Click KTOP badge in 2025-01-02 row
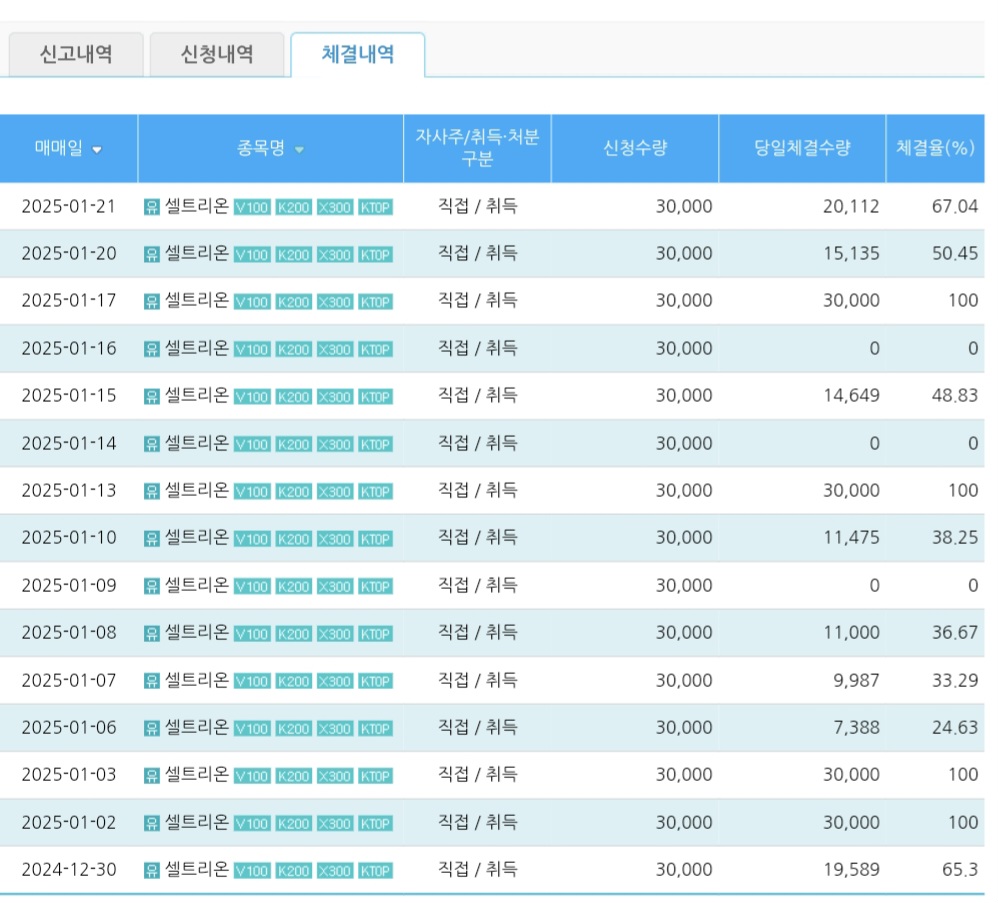 376,823
